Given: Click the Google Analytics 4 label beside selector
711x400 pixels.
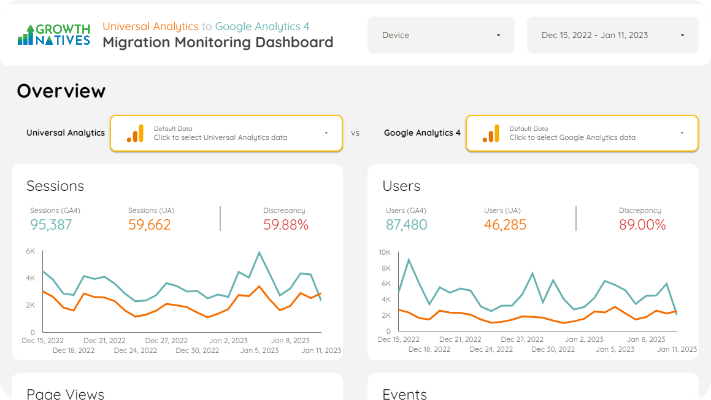Looking at the screenshot, I should pyautogui.click(x=422, y=133).
